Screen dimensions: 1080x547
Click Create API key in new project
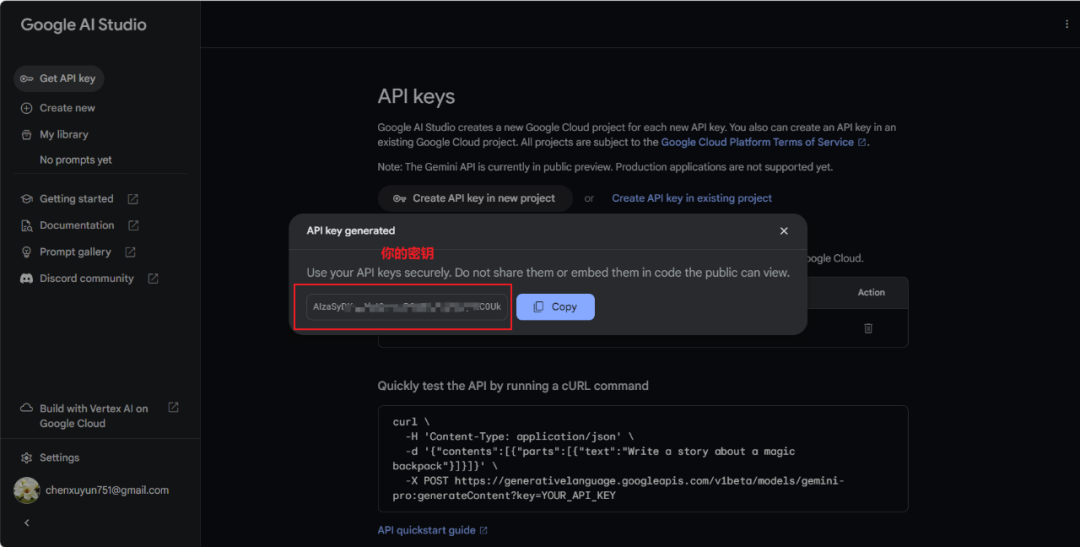click(475, 198)
